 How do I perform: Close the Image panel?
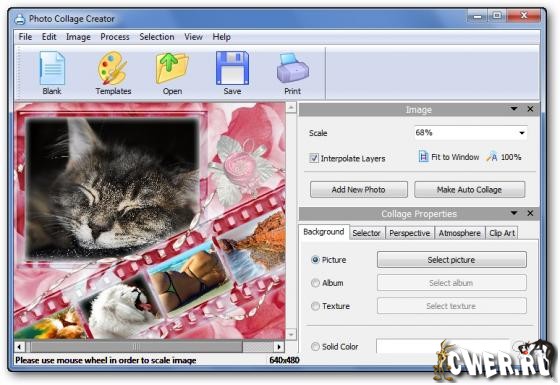(530, 109)
